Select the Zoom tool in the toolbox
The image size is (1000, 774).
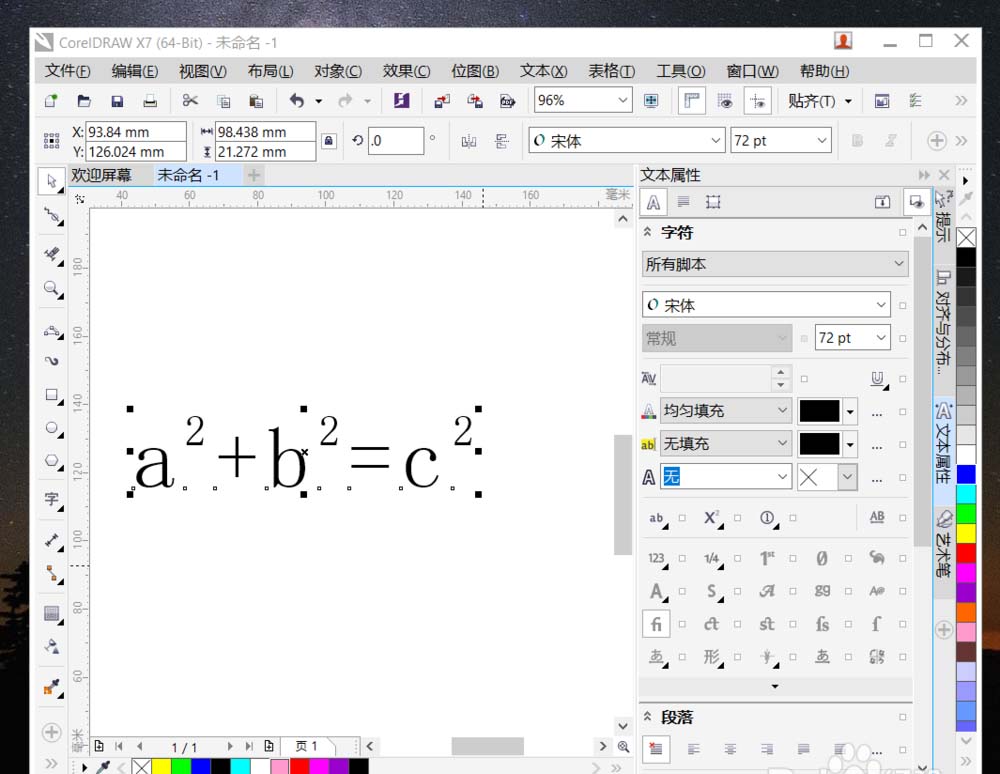point(52,290)
